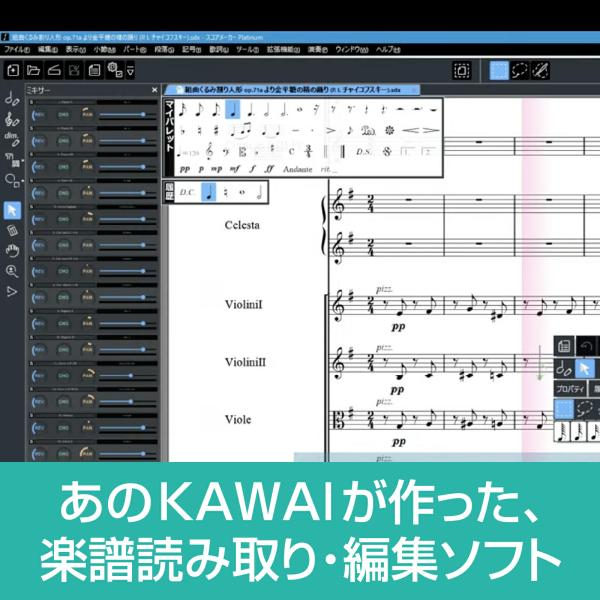This screenshot has height=600, width=600.
Task: Choose the final barline in My Palette
Action: (342, 152)
